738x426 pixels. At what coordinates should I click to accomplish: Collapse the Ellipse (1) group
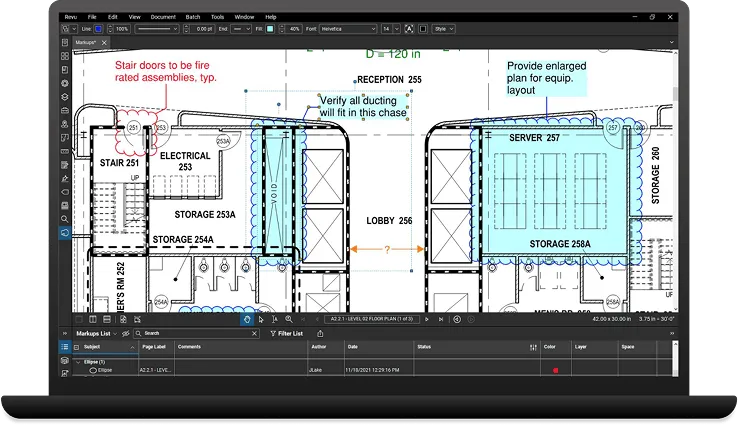coord(79,362)
